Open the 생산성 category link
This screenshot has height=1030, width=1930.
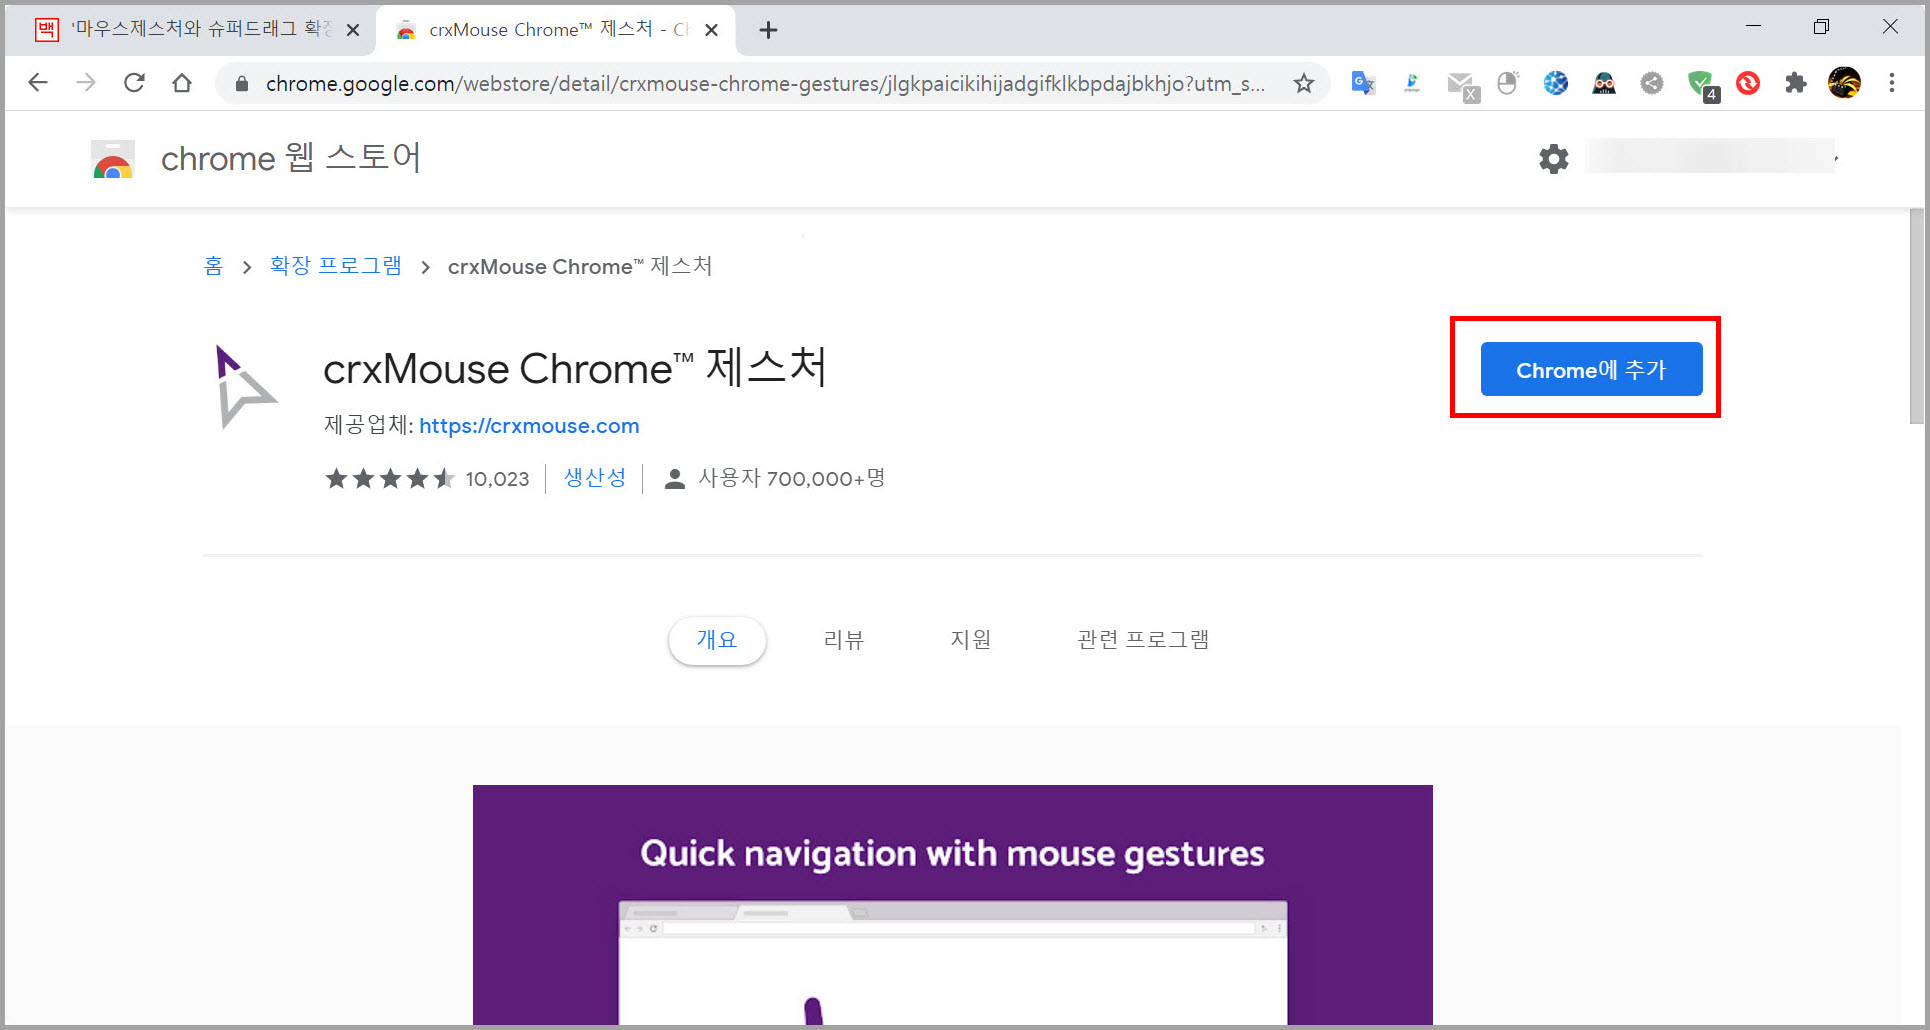point(595,478)
